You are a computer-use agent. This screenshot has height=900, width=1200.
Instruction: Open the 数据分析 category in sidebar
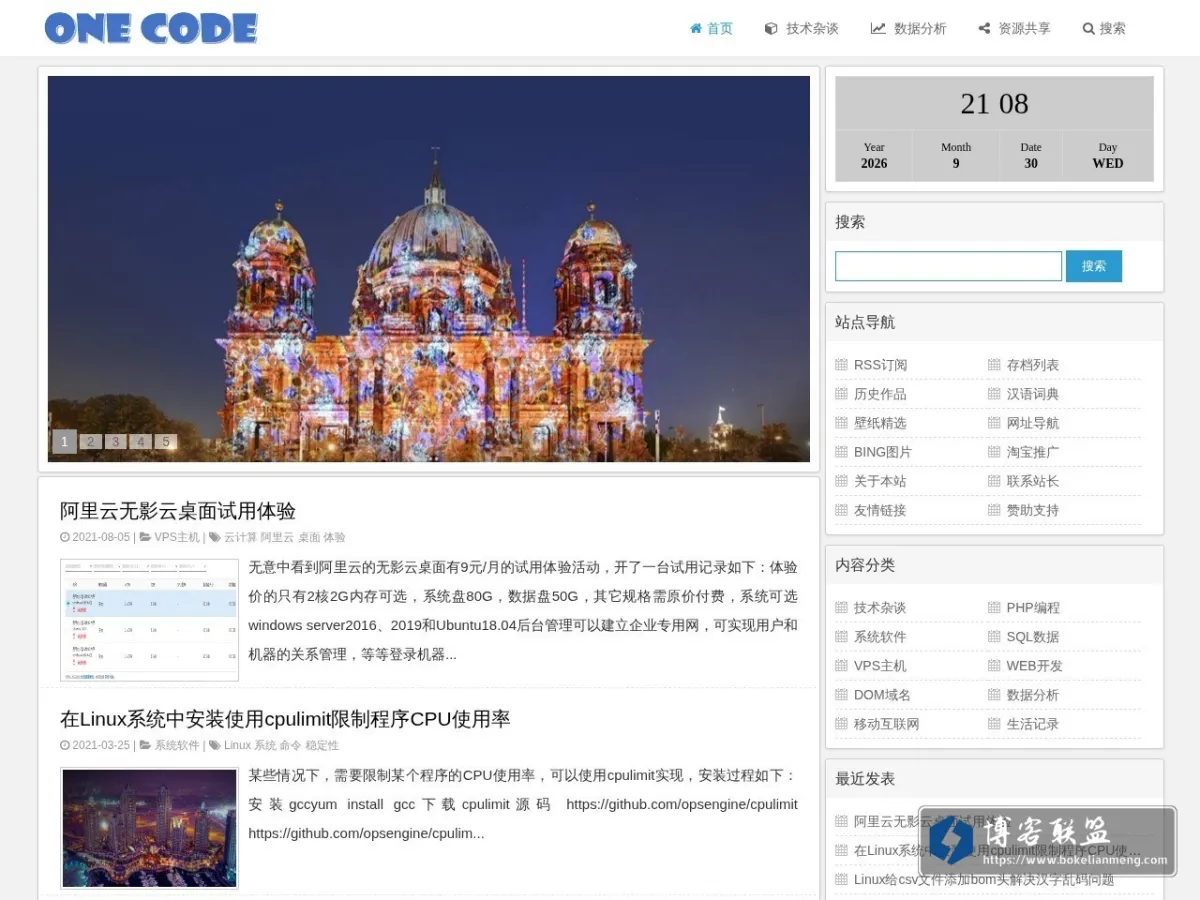[x=1032, y=695]
